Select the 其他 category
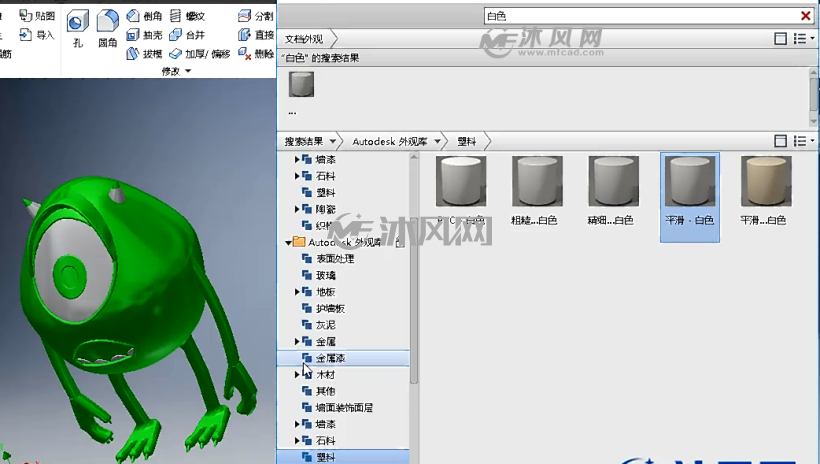 (x=325, y=391)
